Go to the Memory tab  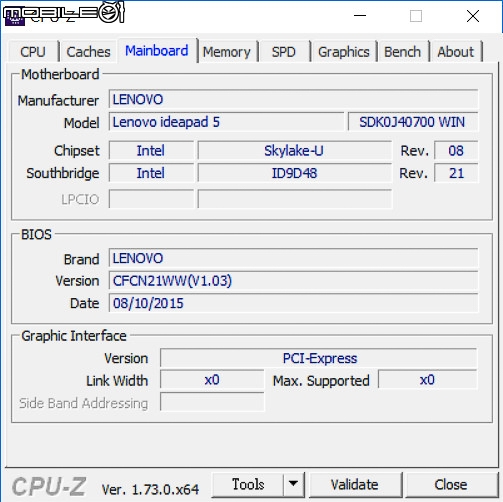pos(227,52)
